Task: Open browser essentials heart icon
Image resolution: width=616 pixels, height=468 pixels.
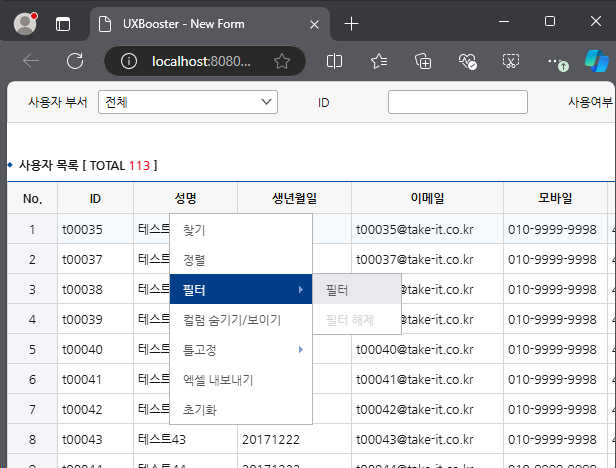Action: point(467,61)
